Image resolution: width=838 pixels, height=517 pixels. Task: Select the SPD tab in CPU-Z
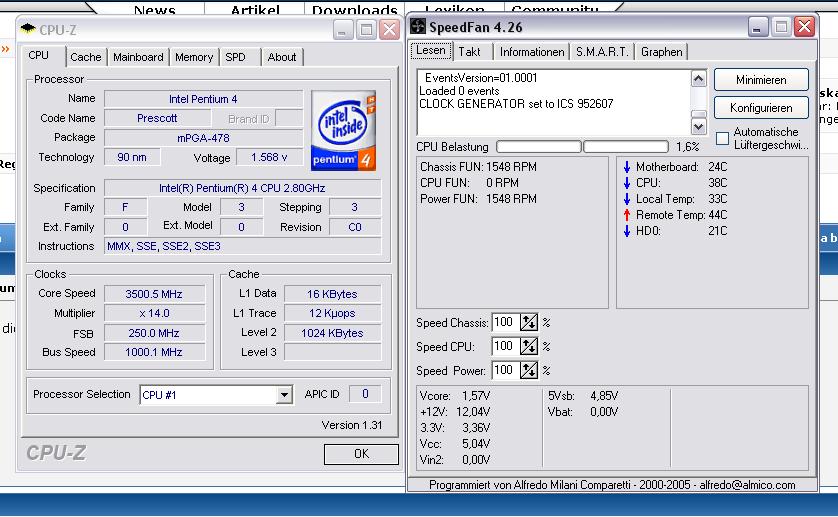pyautogui.click(x=235, y=57)
